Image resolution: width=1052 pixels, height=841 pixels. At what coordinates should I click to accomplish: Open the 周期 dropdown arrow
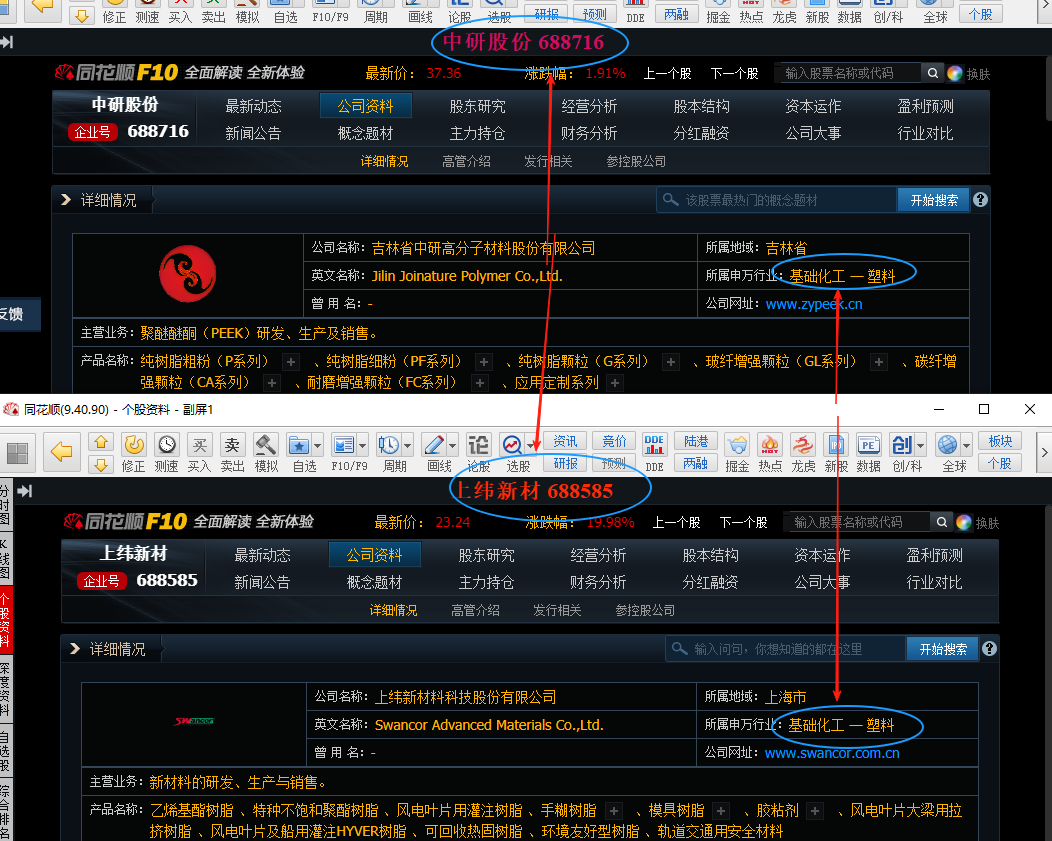point(407,445)
